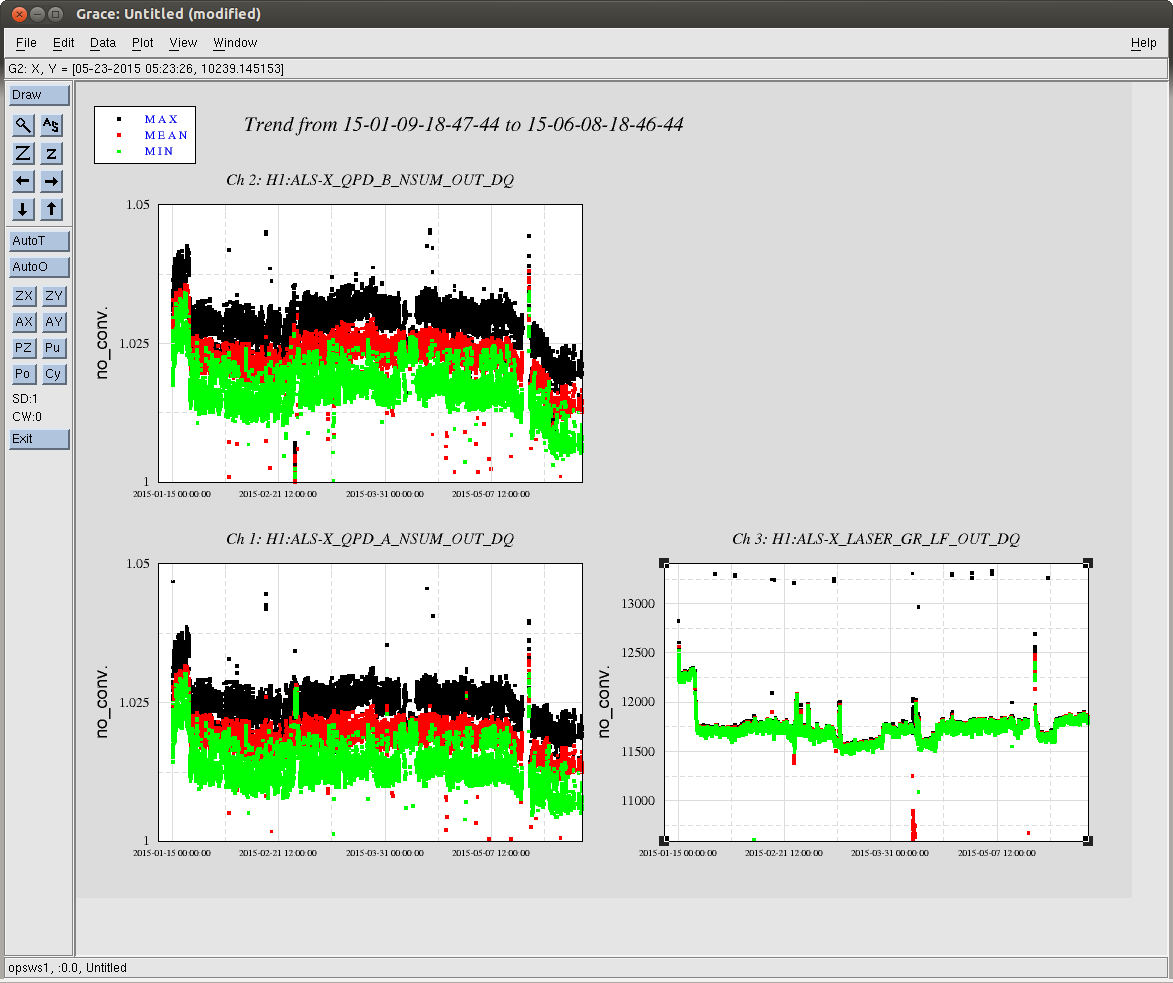The height and width of the screenshot is (983, 1173).
Task: Click the AutoT autotick button
Action: click(39, 241)
